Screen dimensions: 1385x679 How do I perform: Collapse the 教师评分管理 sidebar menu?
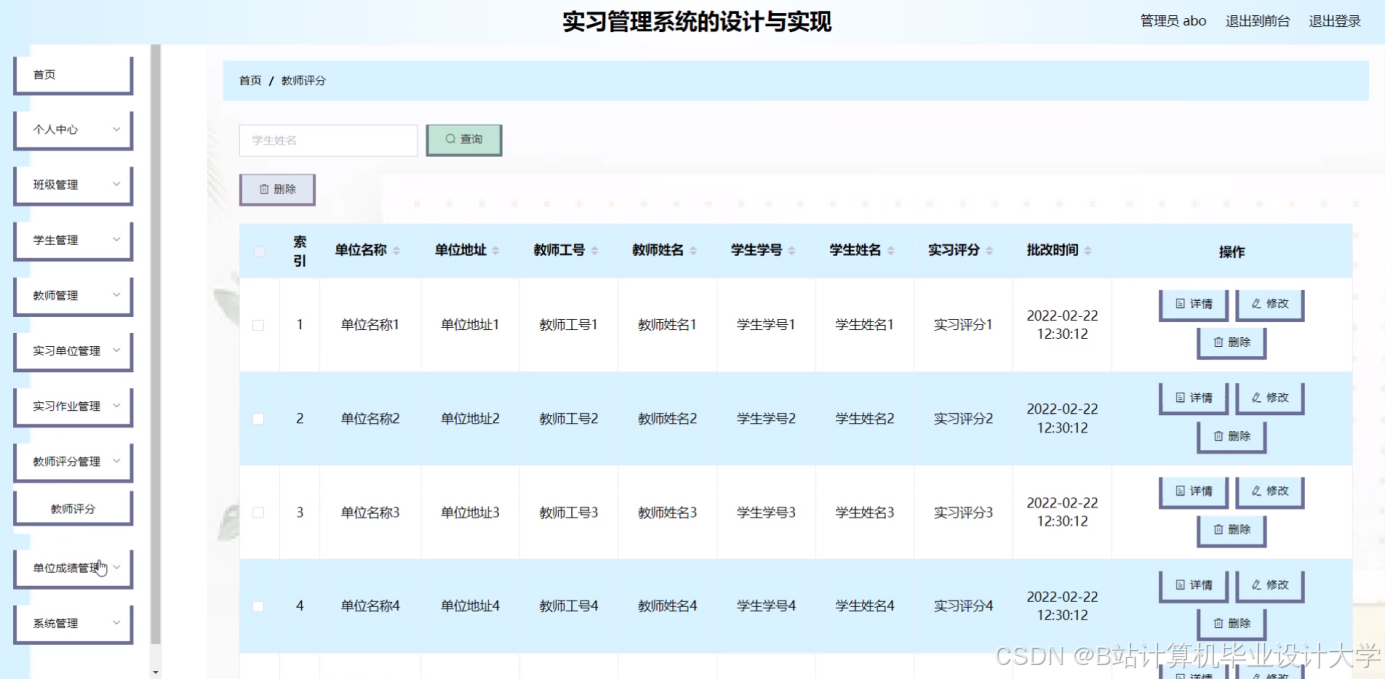click(73, 462)
